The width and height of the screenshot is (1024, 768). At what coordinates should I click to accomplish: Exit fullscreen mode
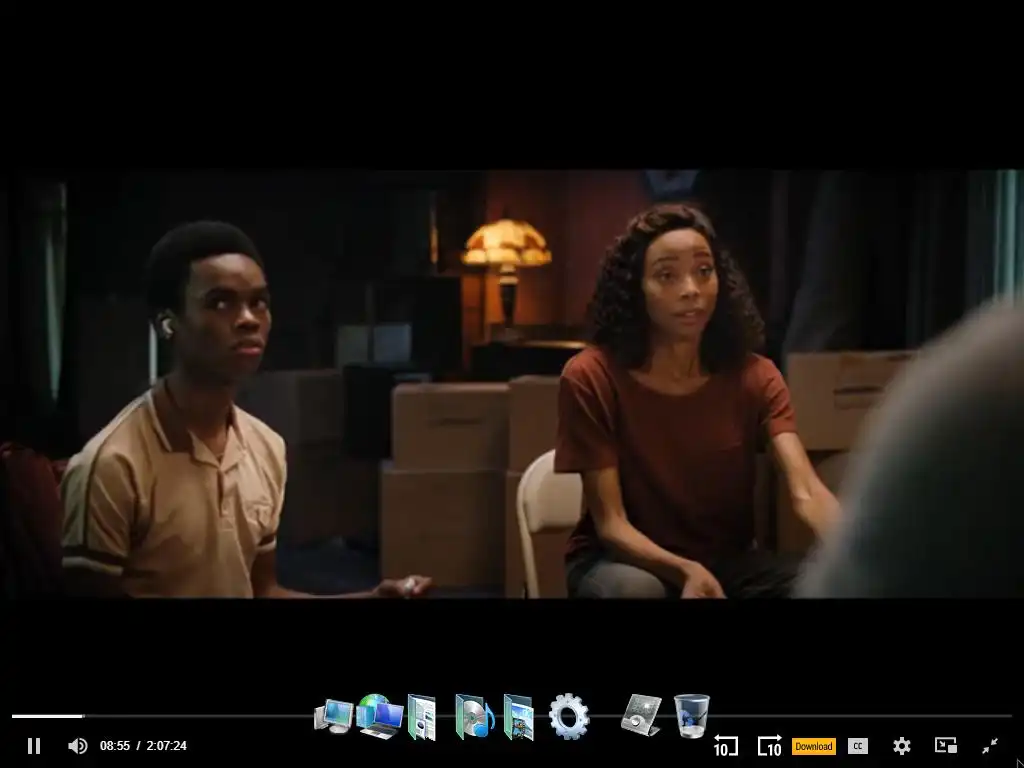990,746
